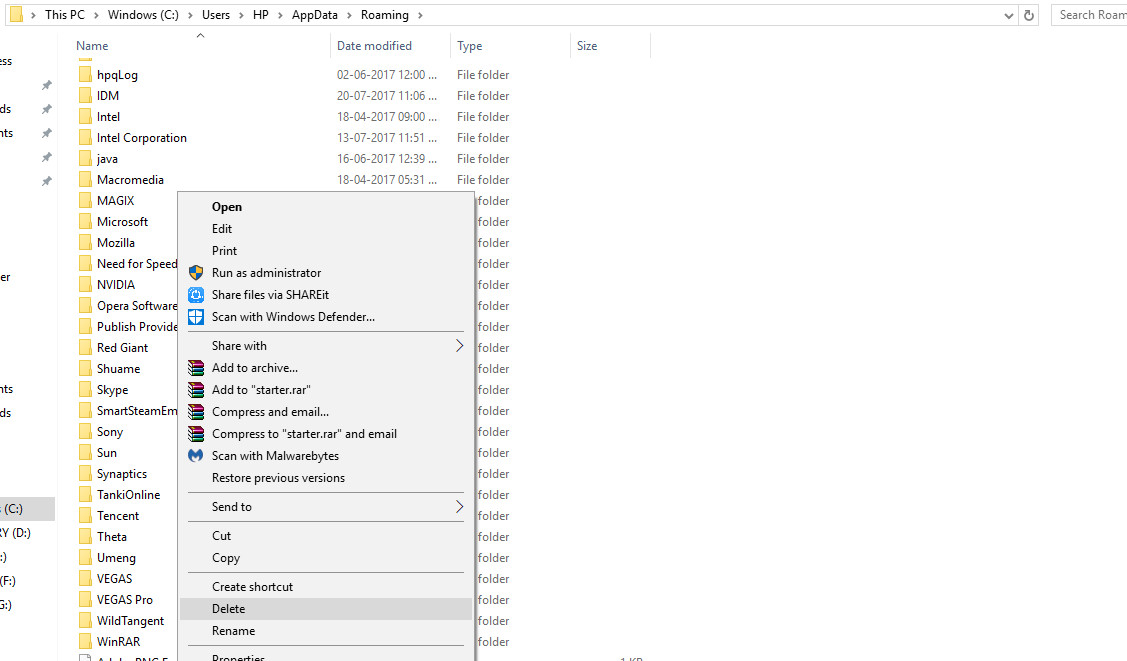This screenshot has height=661, width=1127.
Task: Select the VEGAS Pro folder icon
Action: click(x=85, y=599)
